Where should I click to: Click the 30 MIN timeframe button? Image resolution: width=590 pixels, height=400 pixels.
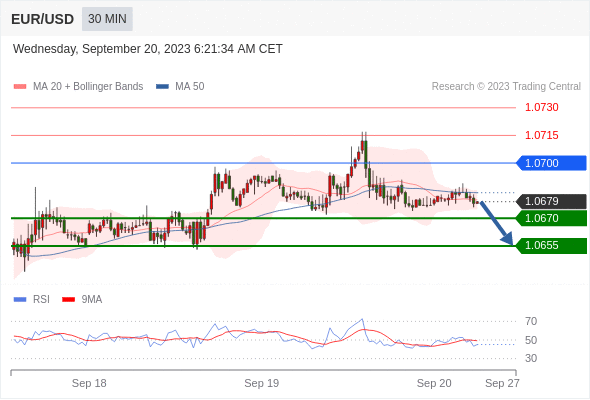click(x=107, y=19)
